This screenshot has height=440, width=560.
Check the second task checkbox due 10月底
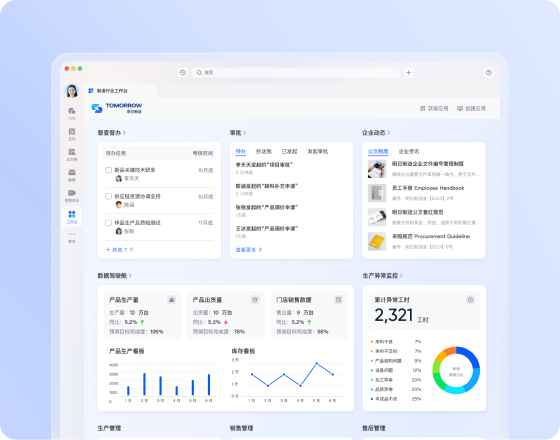[x=108, y=196]
